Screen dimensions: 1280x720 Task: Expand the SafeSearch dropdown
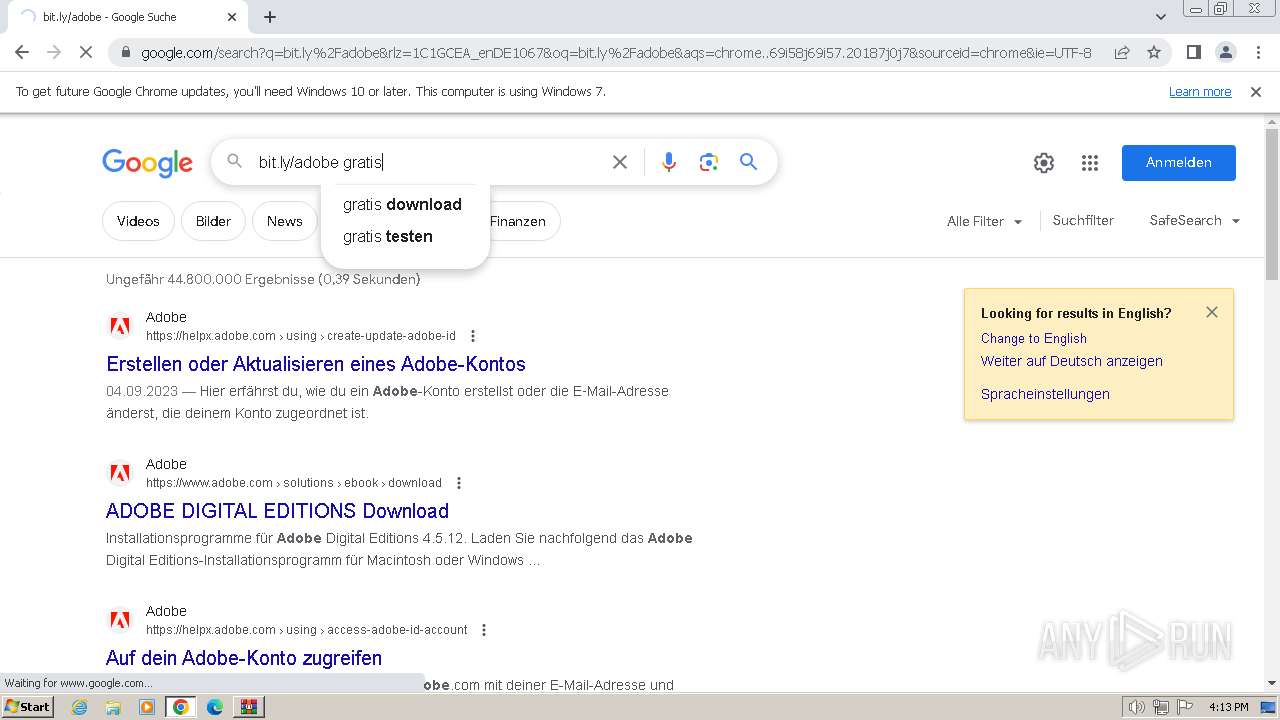(x=1195, y=221)
